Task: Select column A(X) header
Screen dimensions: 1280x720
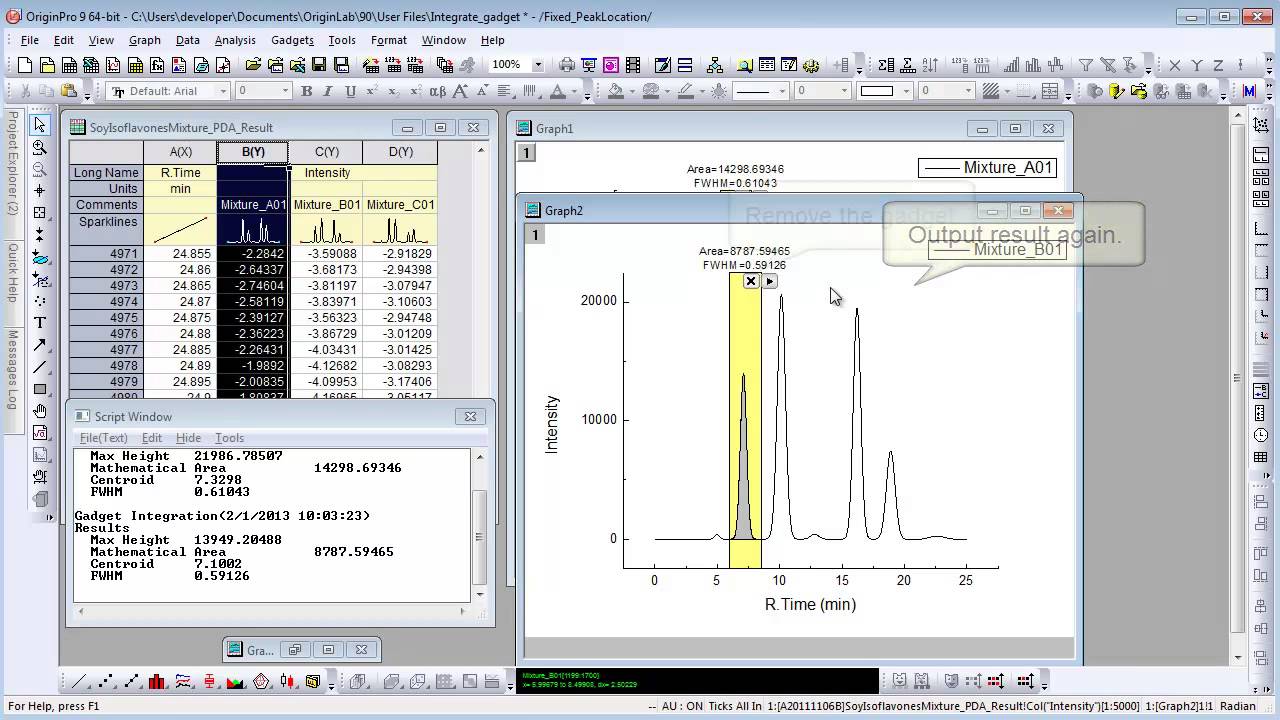Action: (x=180, y=152)
